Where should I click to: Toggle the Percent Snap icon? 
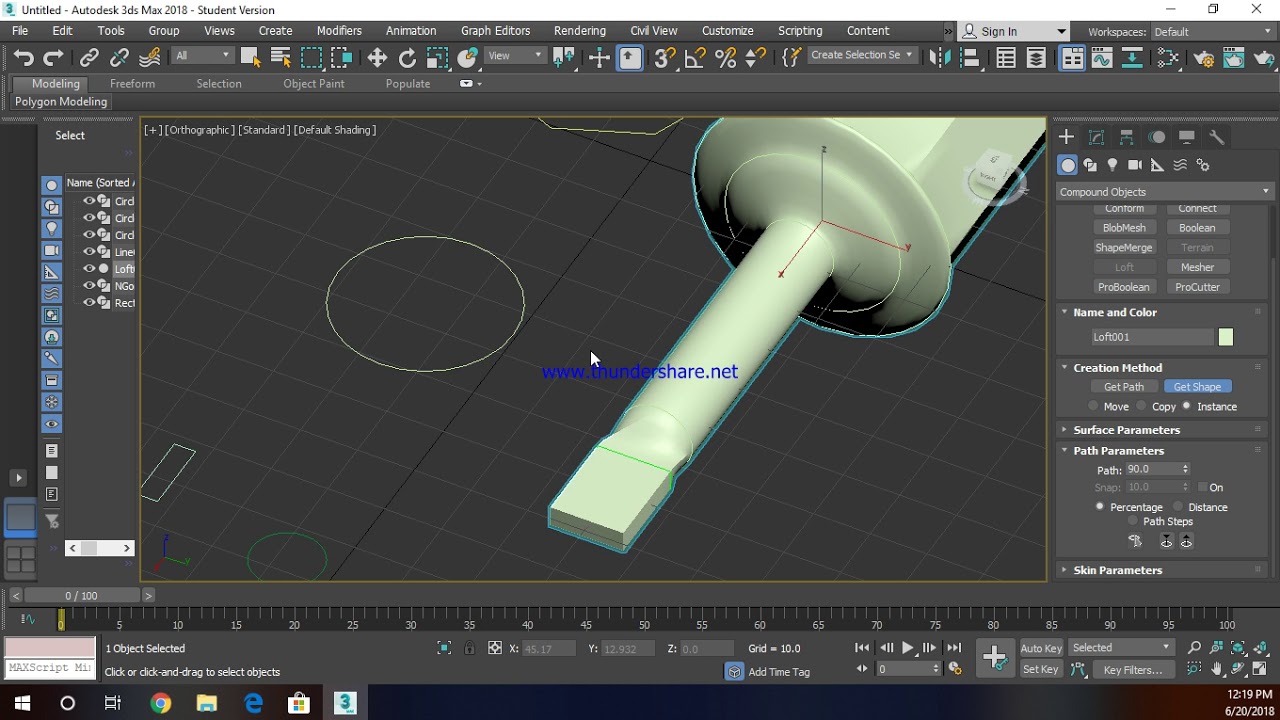[x=726, y=58]
